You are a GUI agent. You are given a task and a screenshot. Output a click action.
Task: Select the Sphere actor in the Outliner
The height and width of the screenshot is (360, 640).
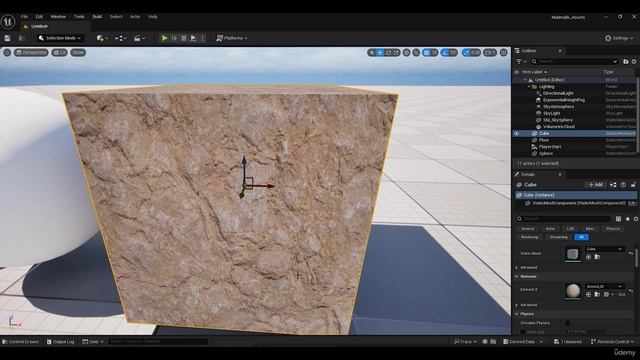[546, 153]
